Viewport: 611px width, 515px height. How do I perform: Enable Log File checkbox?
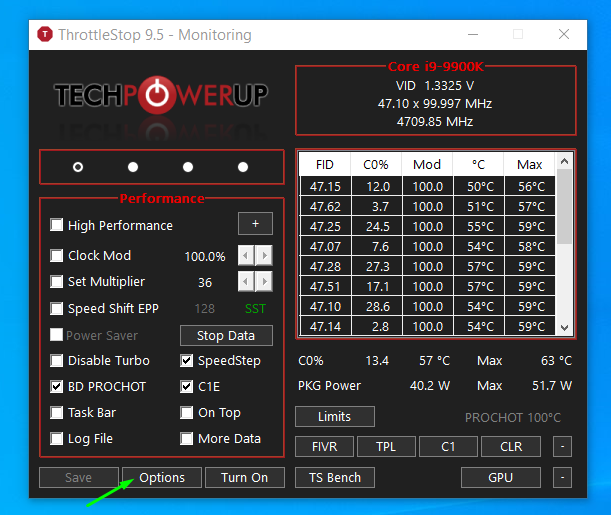(57, 439)
